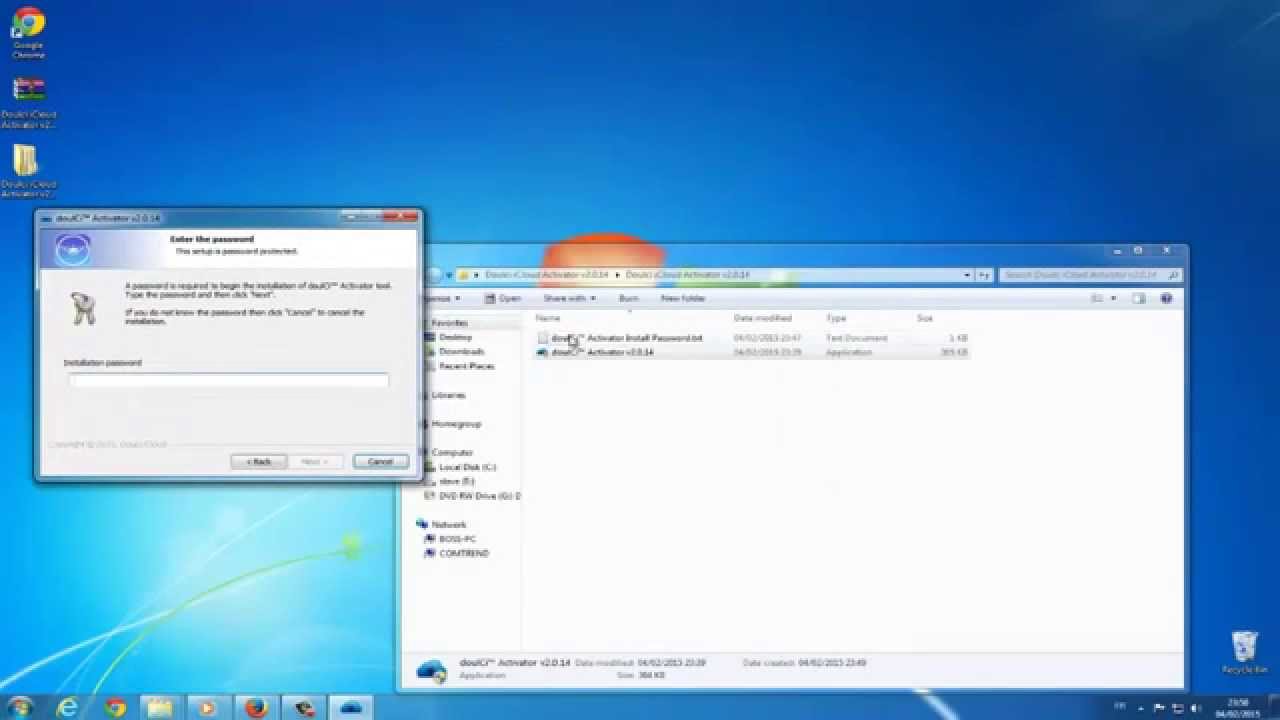
Task: Launch Chrome from the taskbar
Action: pyautogui.click(x=115, y=708)
